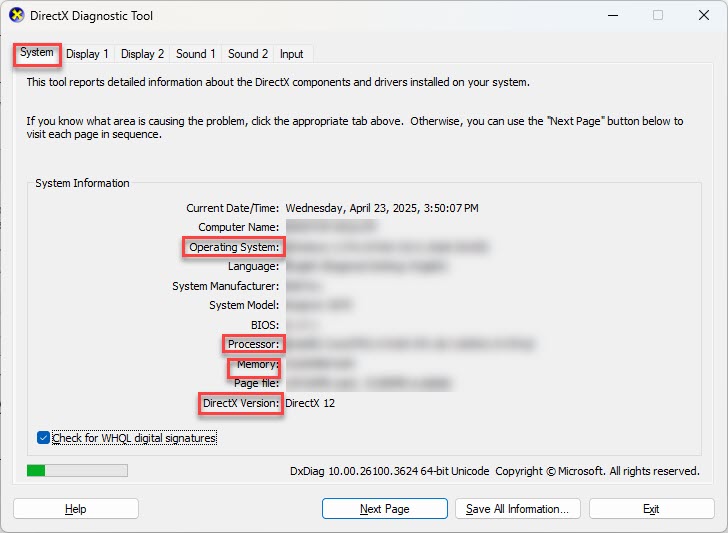
Task: Click the Current Date/Time value text
Action: (x=382, y=208)
